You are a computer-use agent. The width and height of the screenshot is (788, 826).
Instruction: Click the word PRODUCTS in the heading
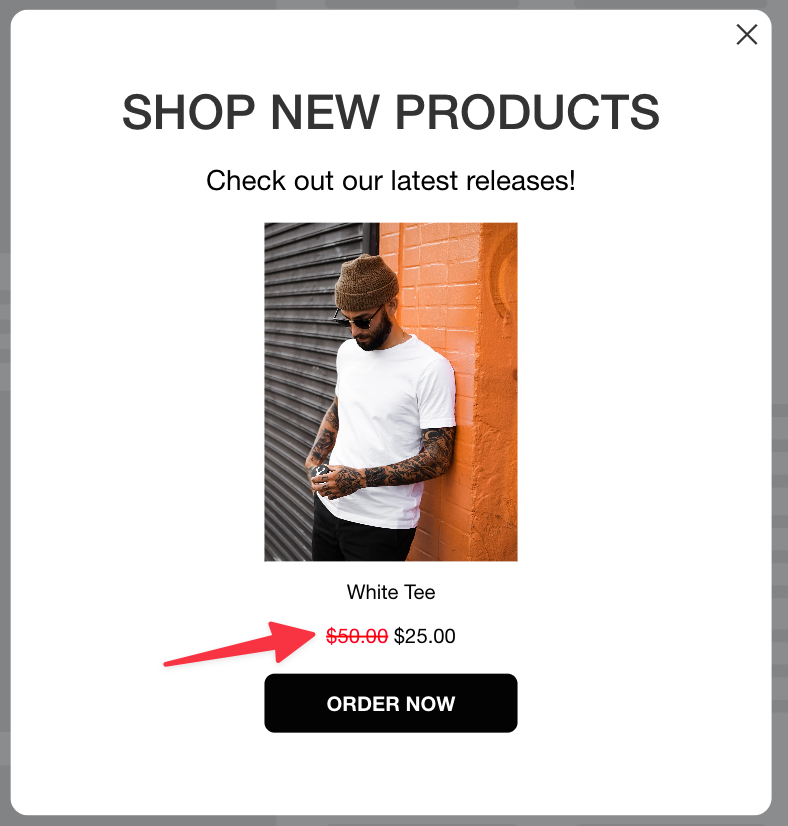[527, 112]
